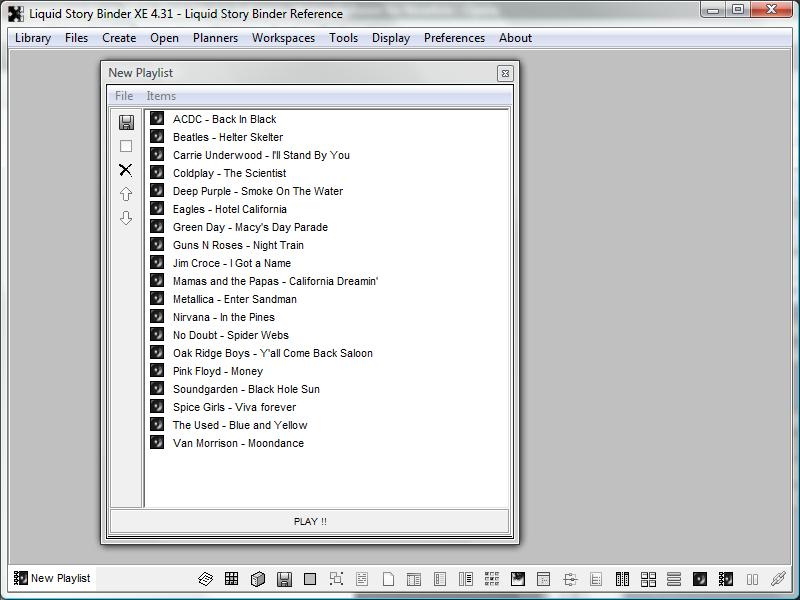Select Eagles - Hotel California track
800x600 pixels.
pos(229,209)
